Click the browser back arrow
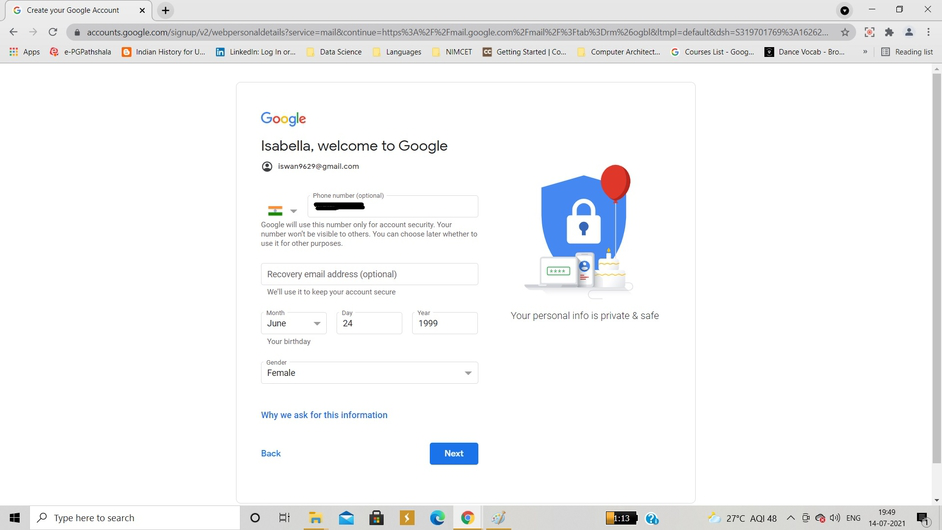Image resolution: width=942 pixels, height=530 pixels. (13, 32)
